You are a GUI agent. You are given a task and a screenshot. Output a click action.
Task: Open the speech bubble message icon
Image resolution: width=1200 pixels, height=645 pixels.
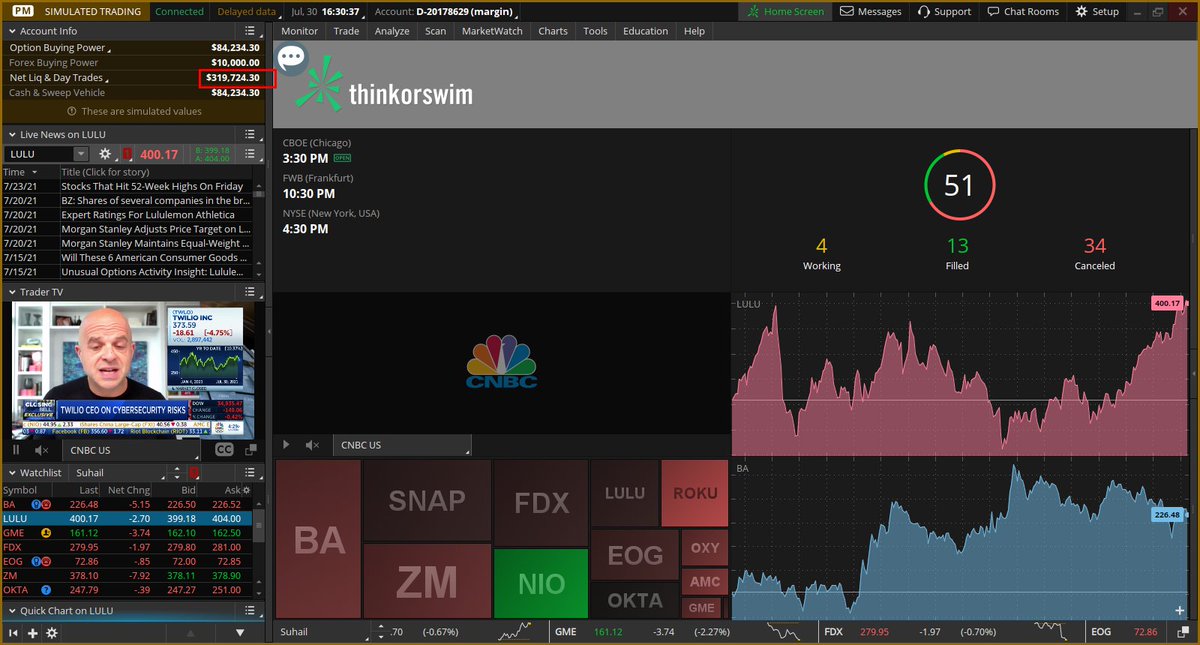tap(291, 58)
